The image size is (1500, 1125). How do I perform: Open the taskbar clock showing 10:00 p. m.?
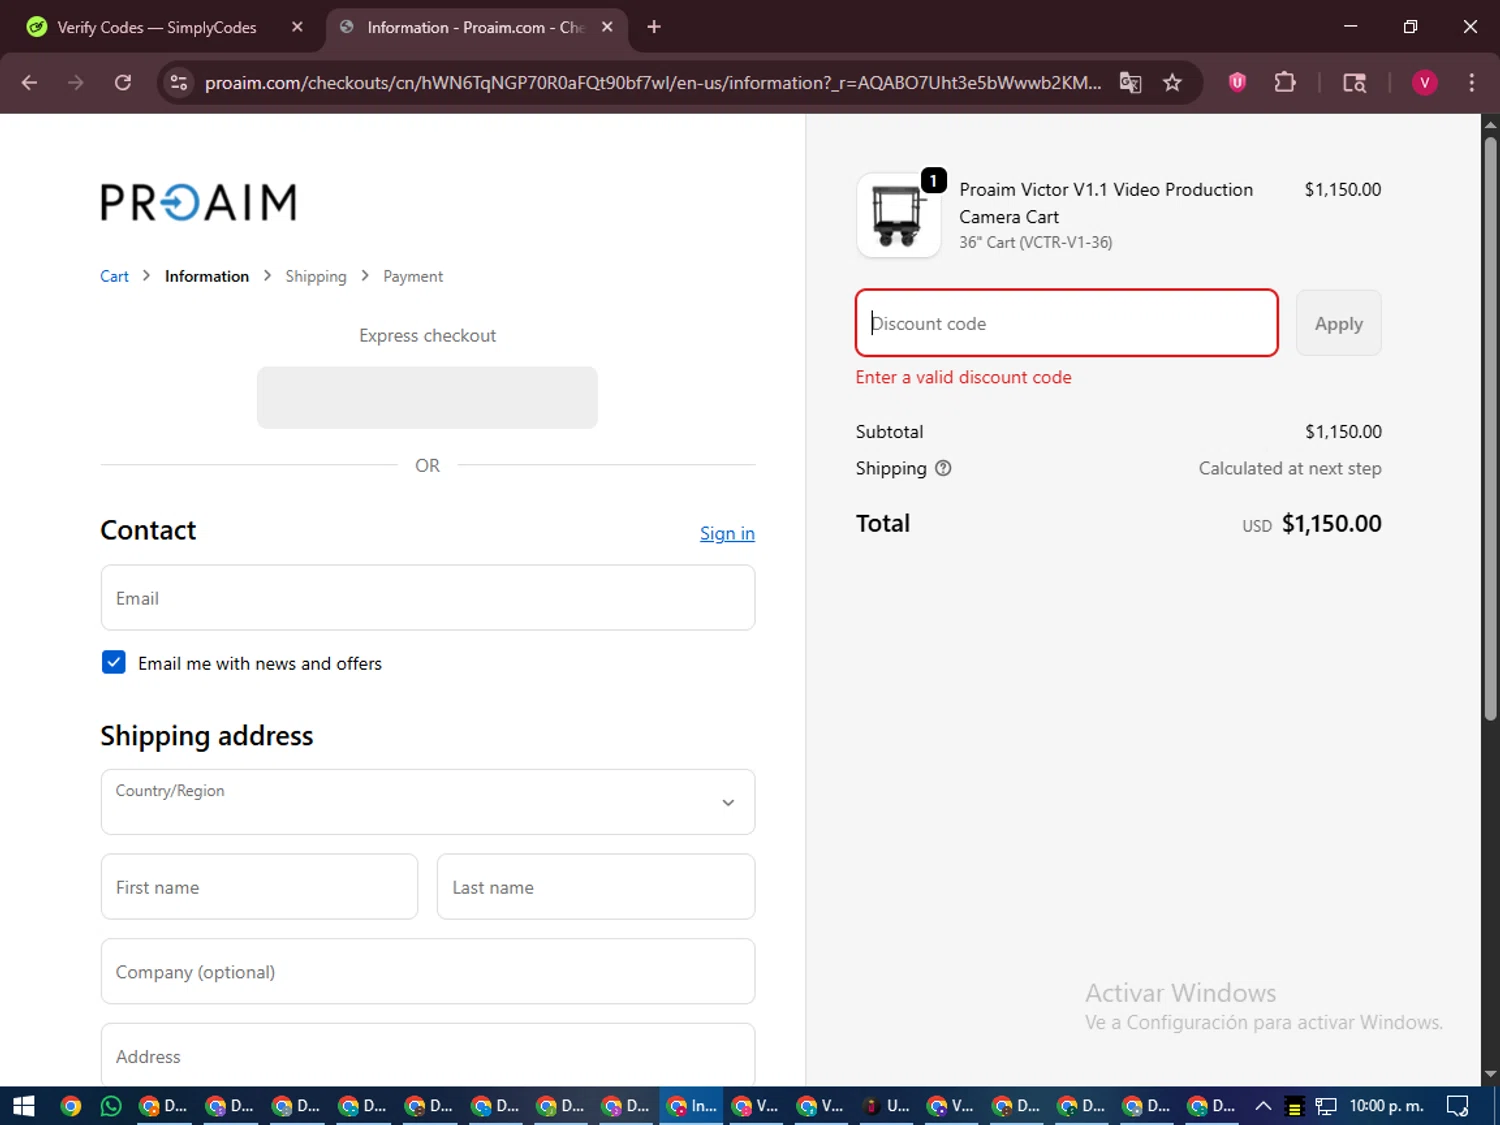(x=1386, y=1106)
